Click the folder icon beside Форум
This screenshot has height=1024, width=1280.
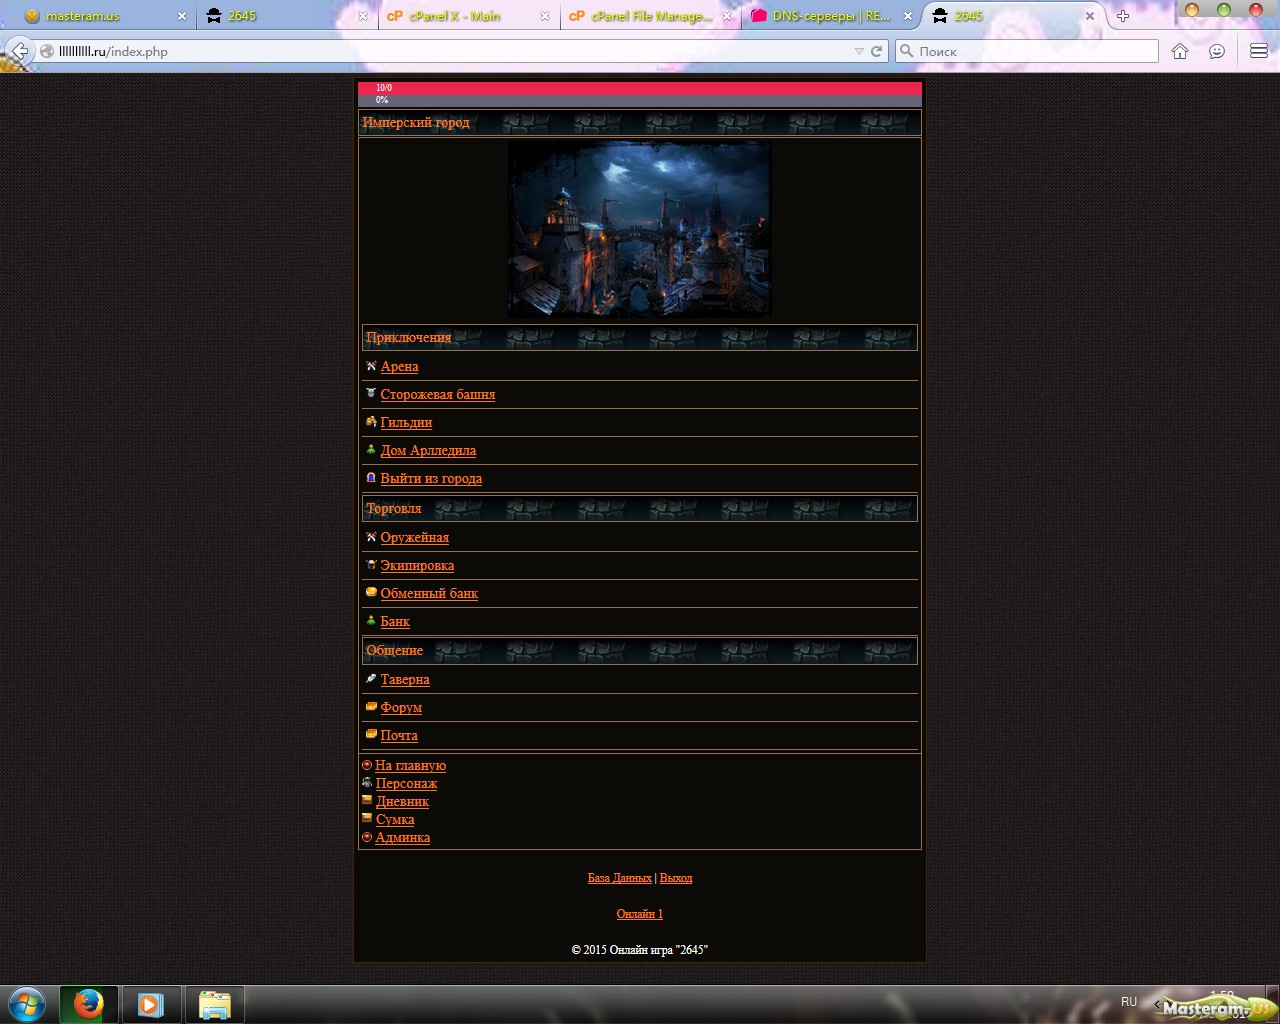371,707
